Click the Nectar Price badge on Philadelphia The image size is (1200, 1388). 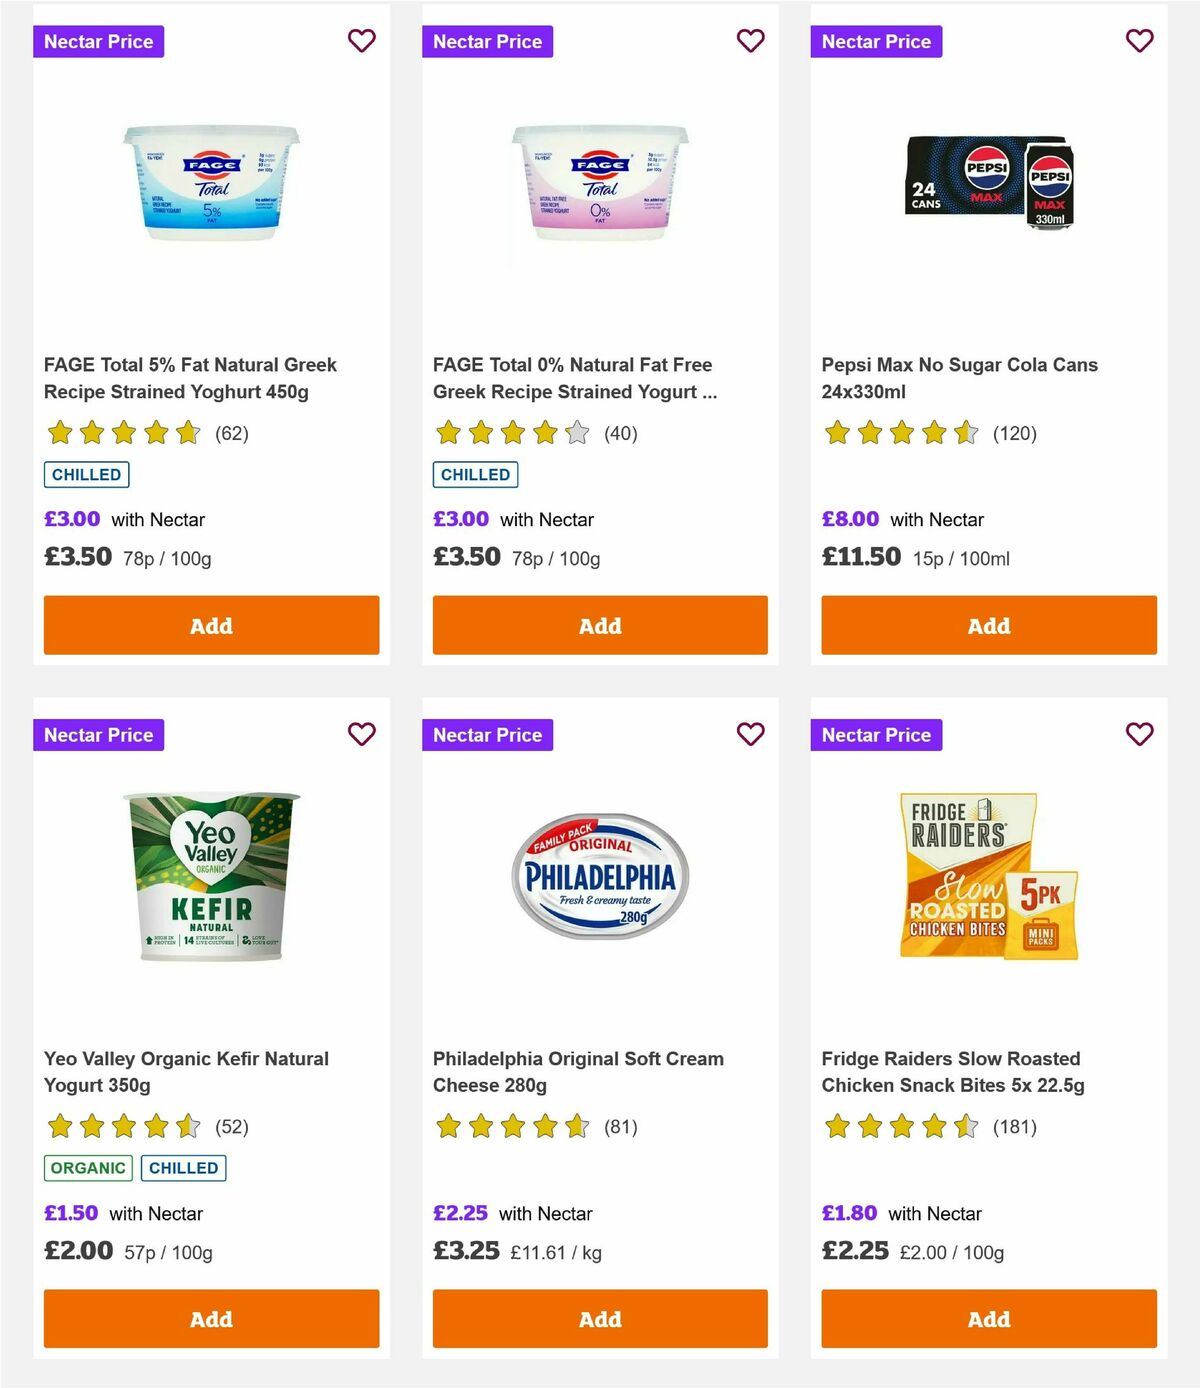(488, 735)
